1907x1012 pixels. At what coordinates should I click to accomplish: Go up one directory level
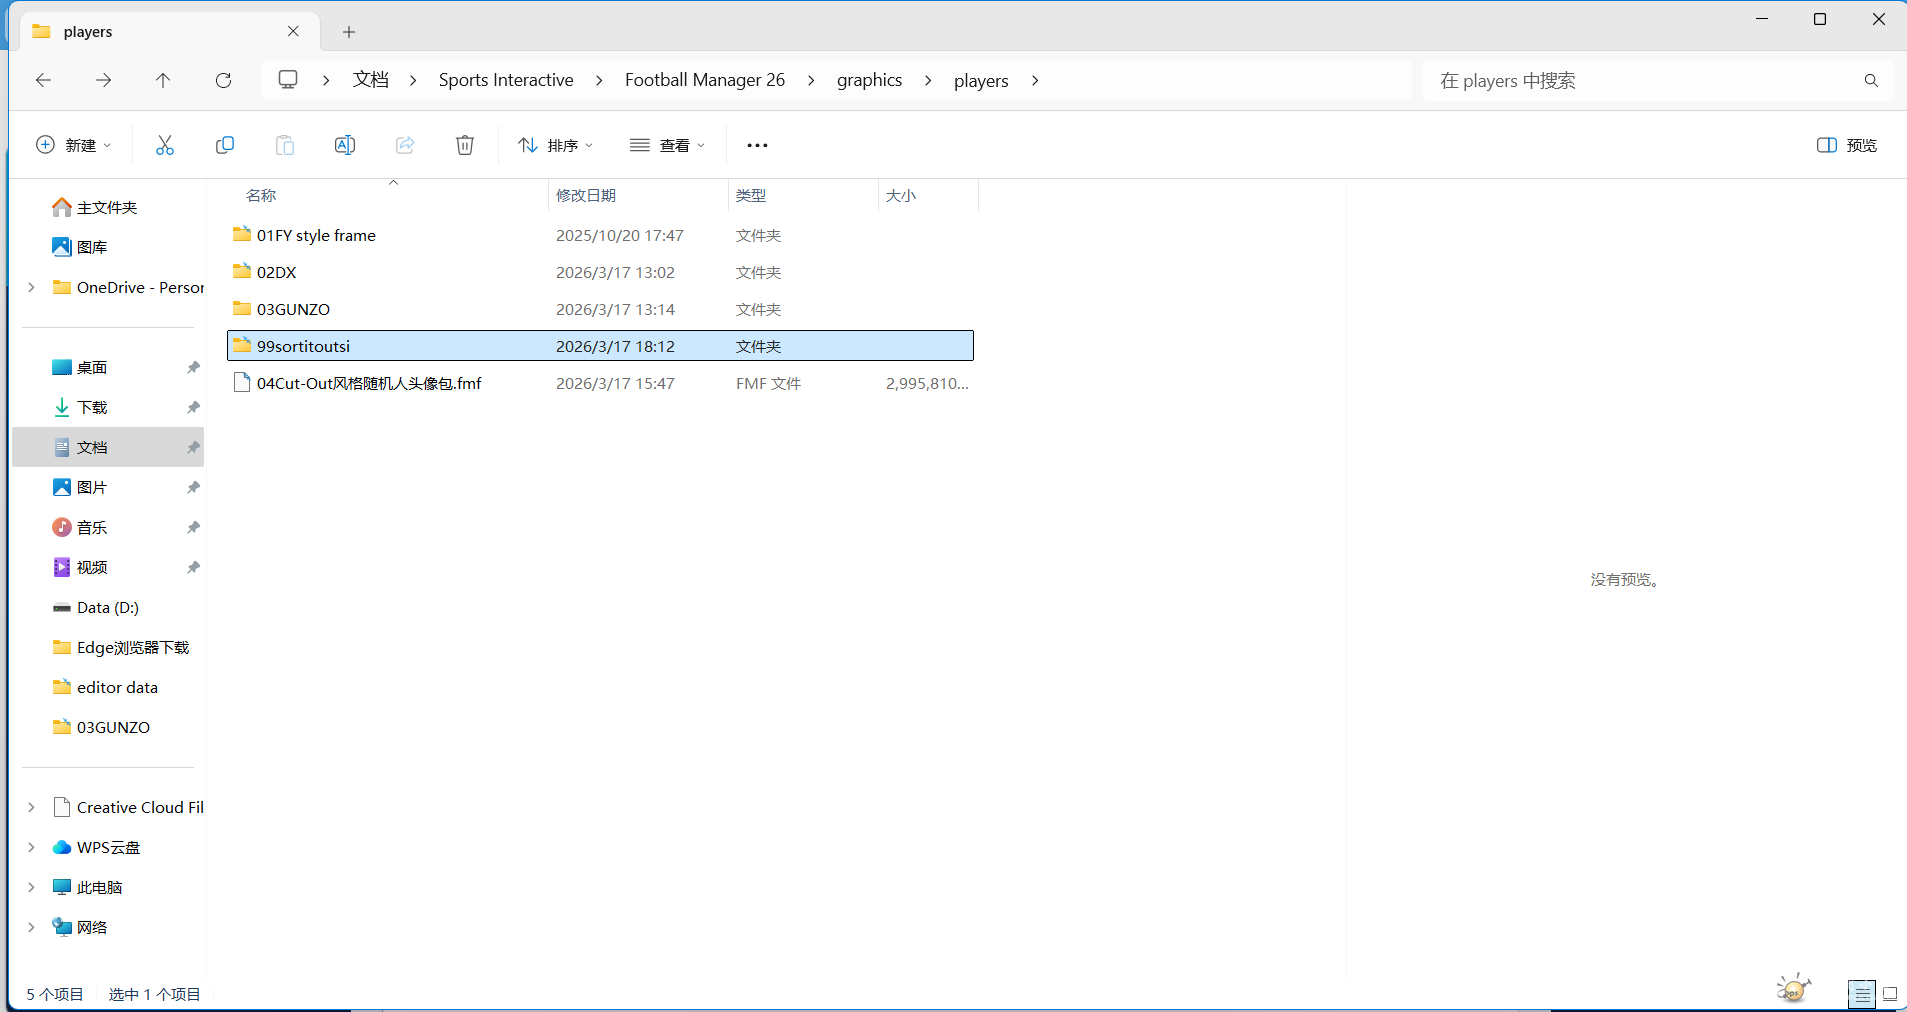tap(163, 80)
